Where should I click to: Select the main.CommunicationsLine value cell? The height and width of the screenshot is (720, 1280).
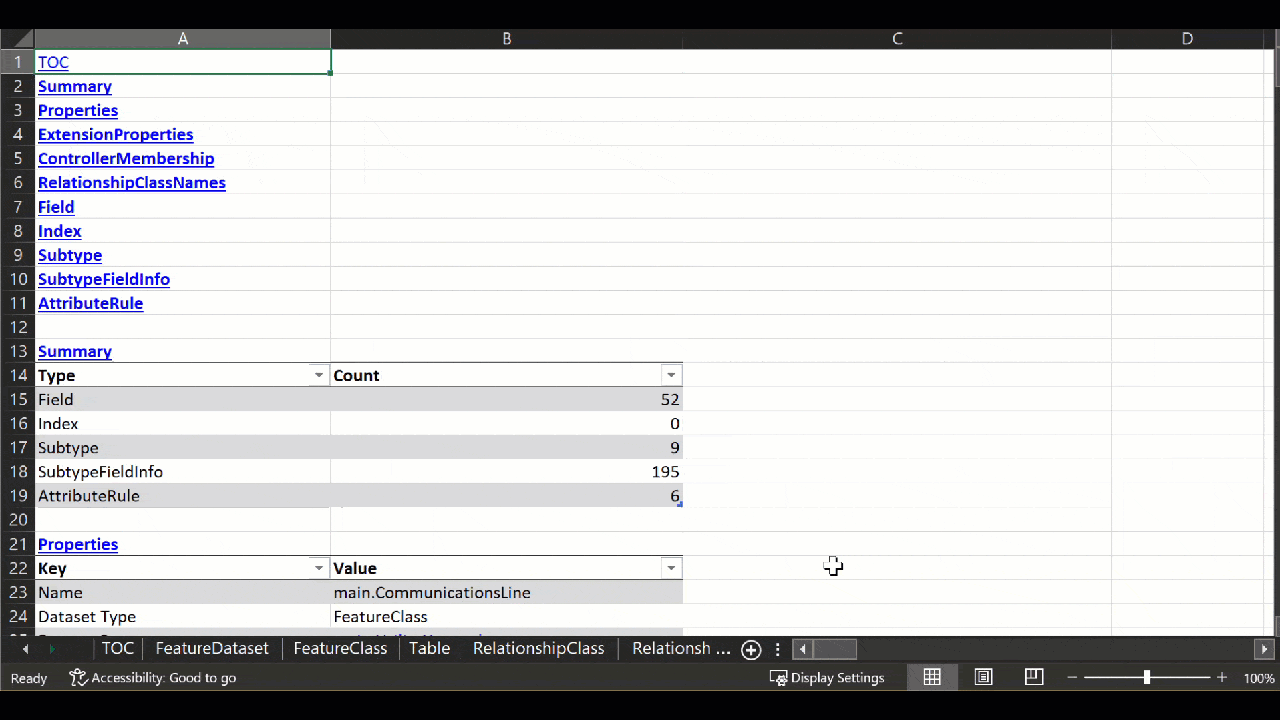(x=507, y=592)
